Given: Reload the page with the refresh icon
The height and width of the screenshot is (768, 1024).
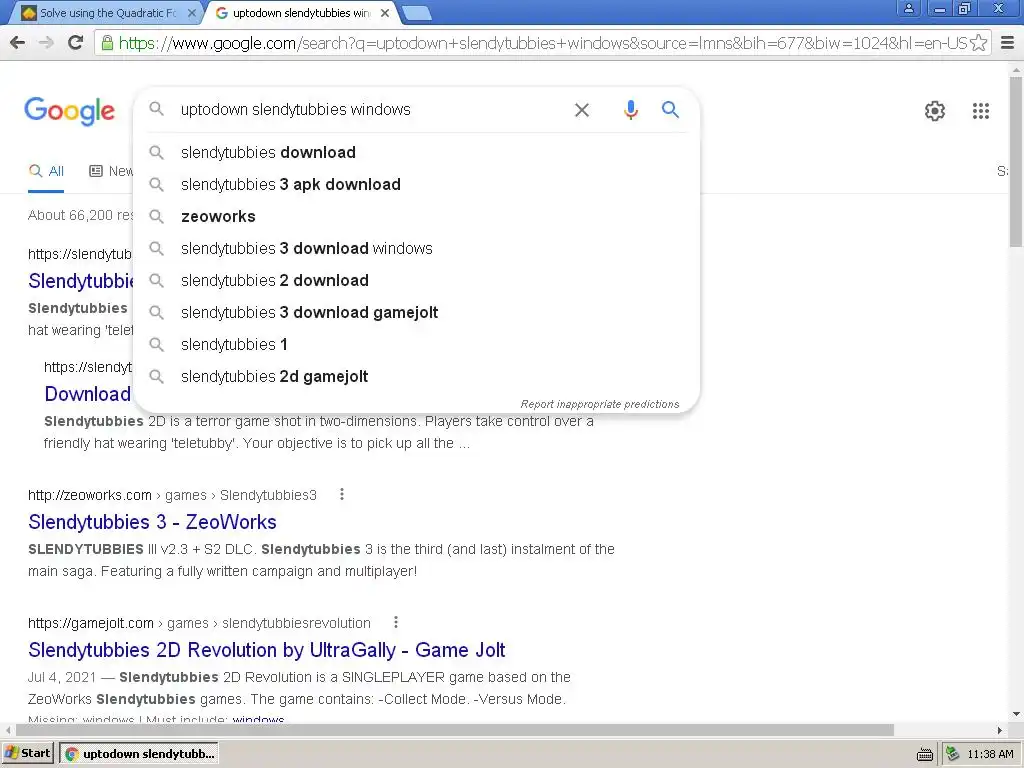Looking at the screenshot, I should coord(76,42).
